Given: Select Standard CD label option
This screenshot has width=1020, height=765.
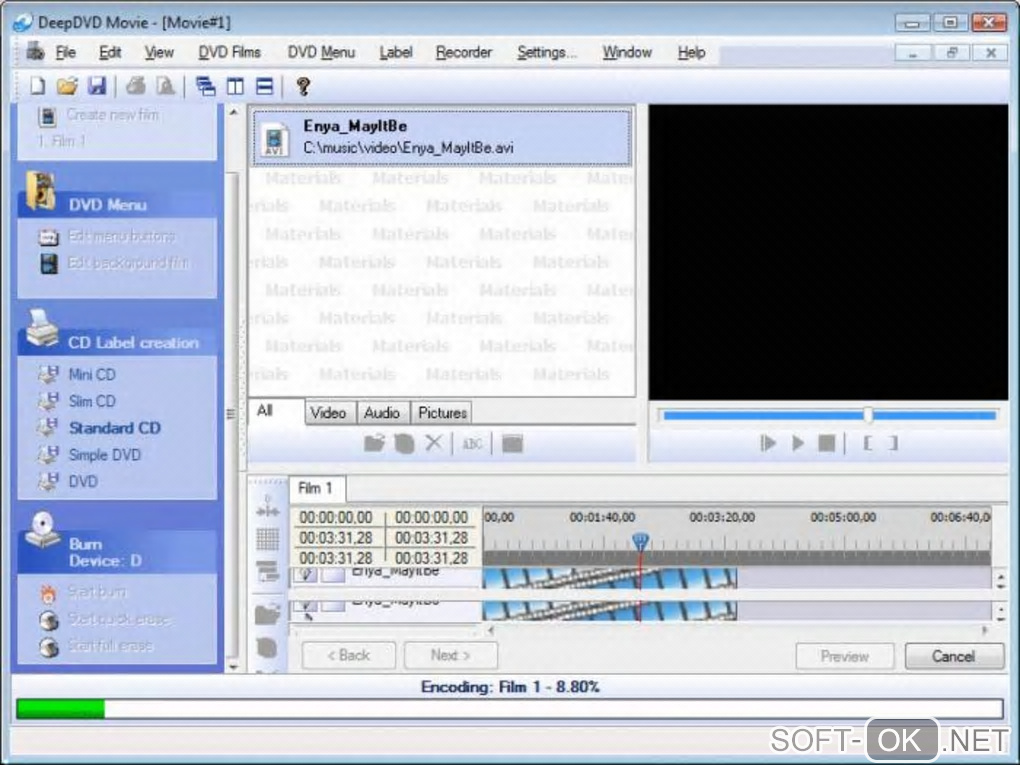Looking at the screenshot, I should click(x=114, y=428).
